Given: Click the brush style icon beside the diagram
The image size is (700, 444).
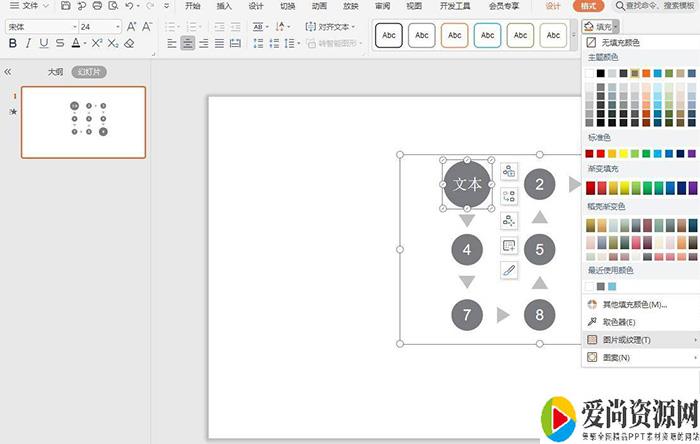Looking at the screenshot, I should pyautogui.click(x=509, y=270).
